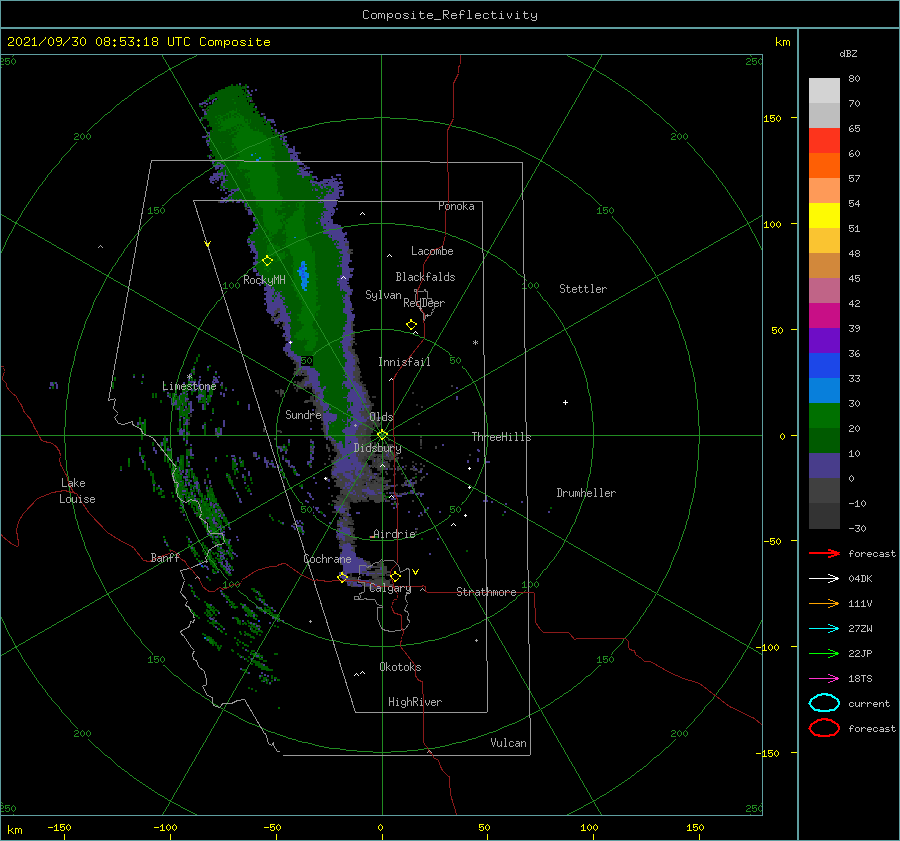Click the Vulcan label

point(508,743)
